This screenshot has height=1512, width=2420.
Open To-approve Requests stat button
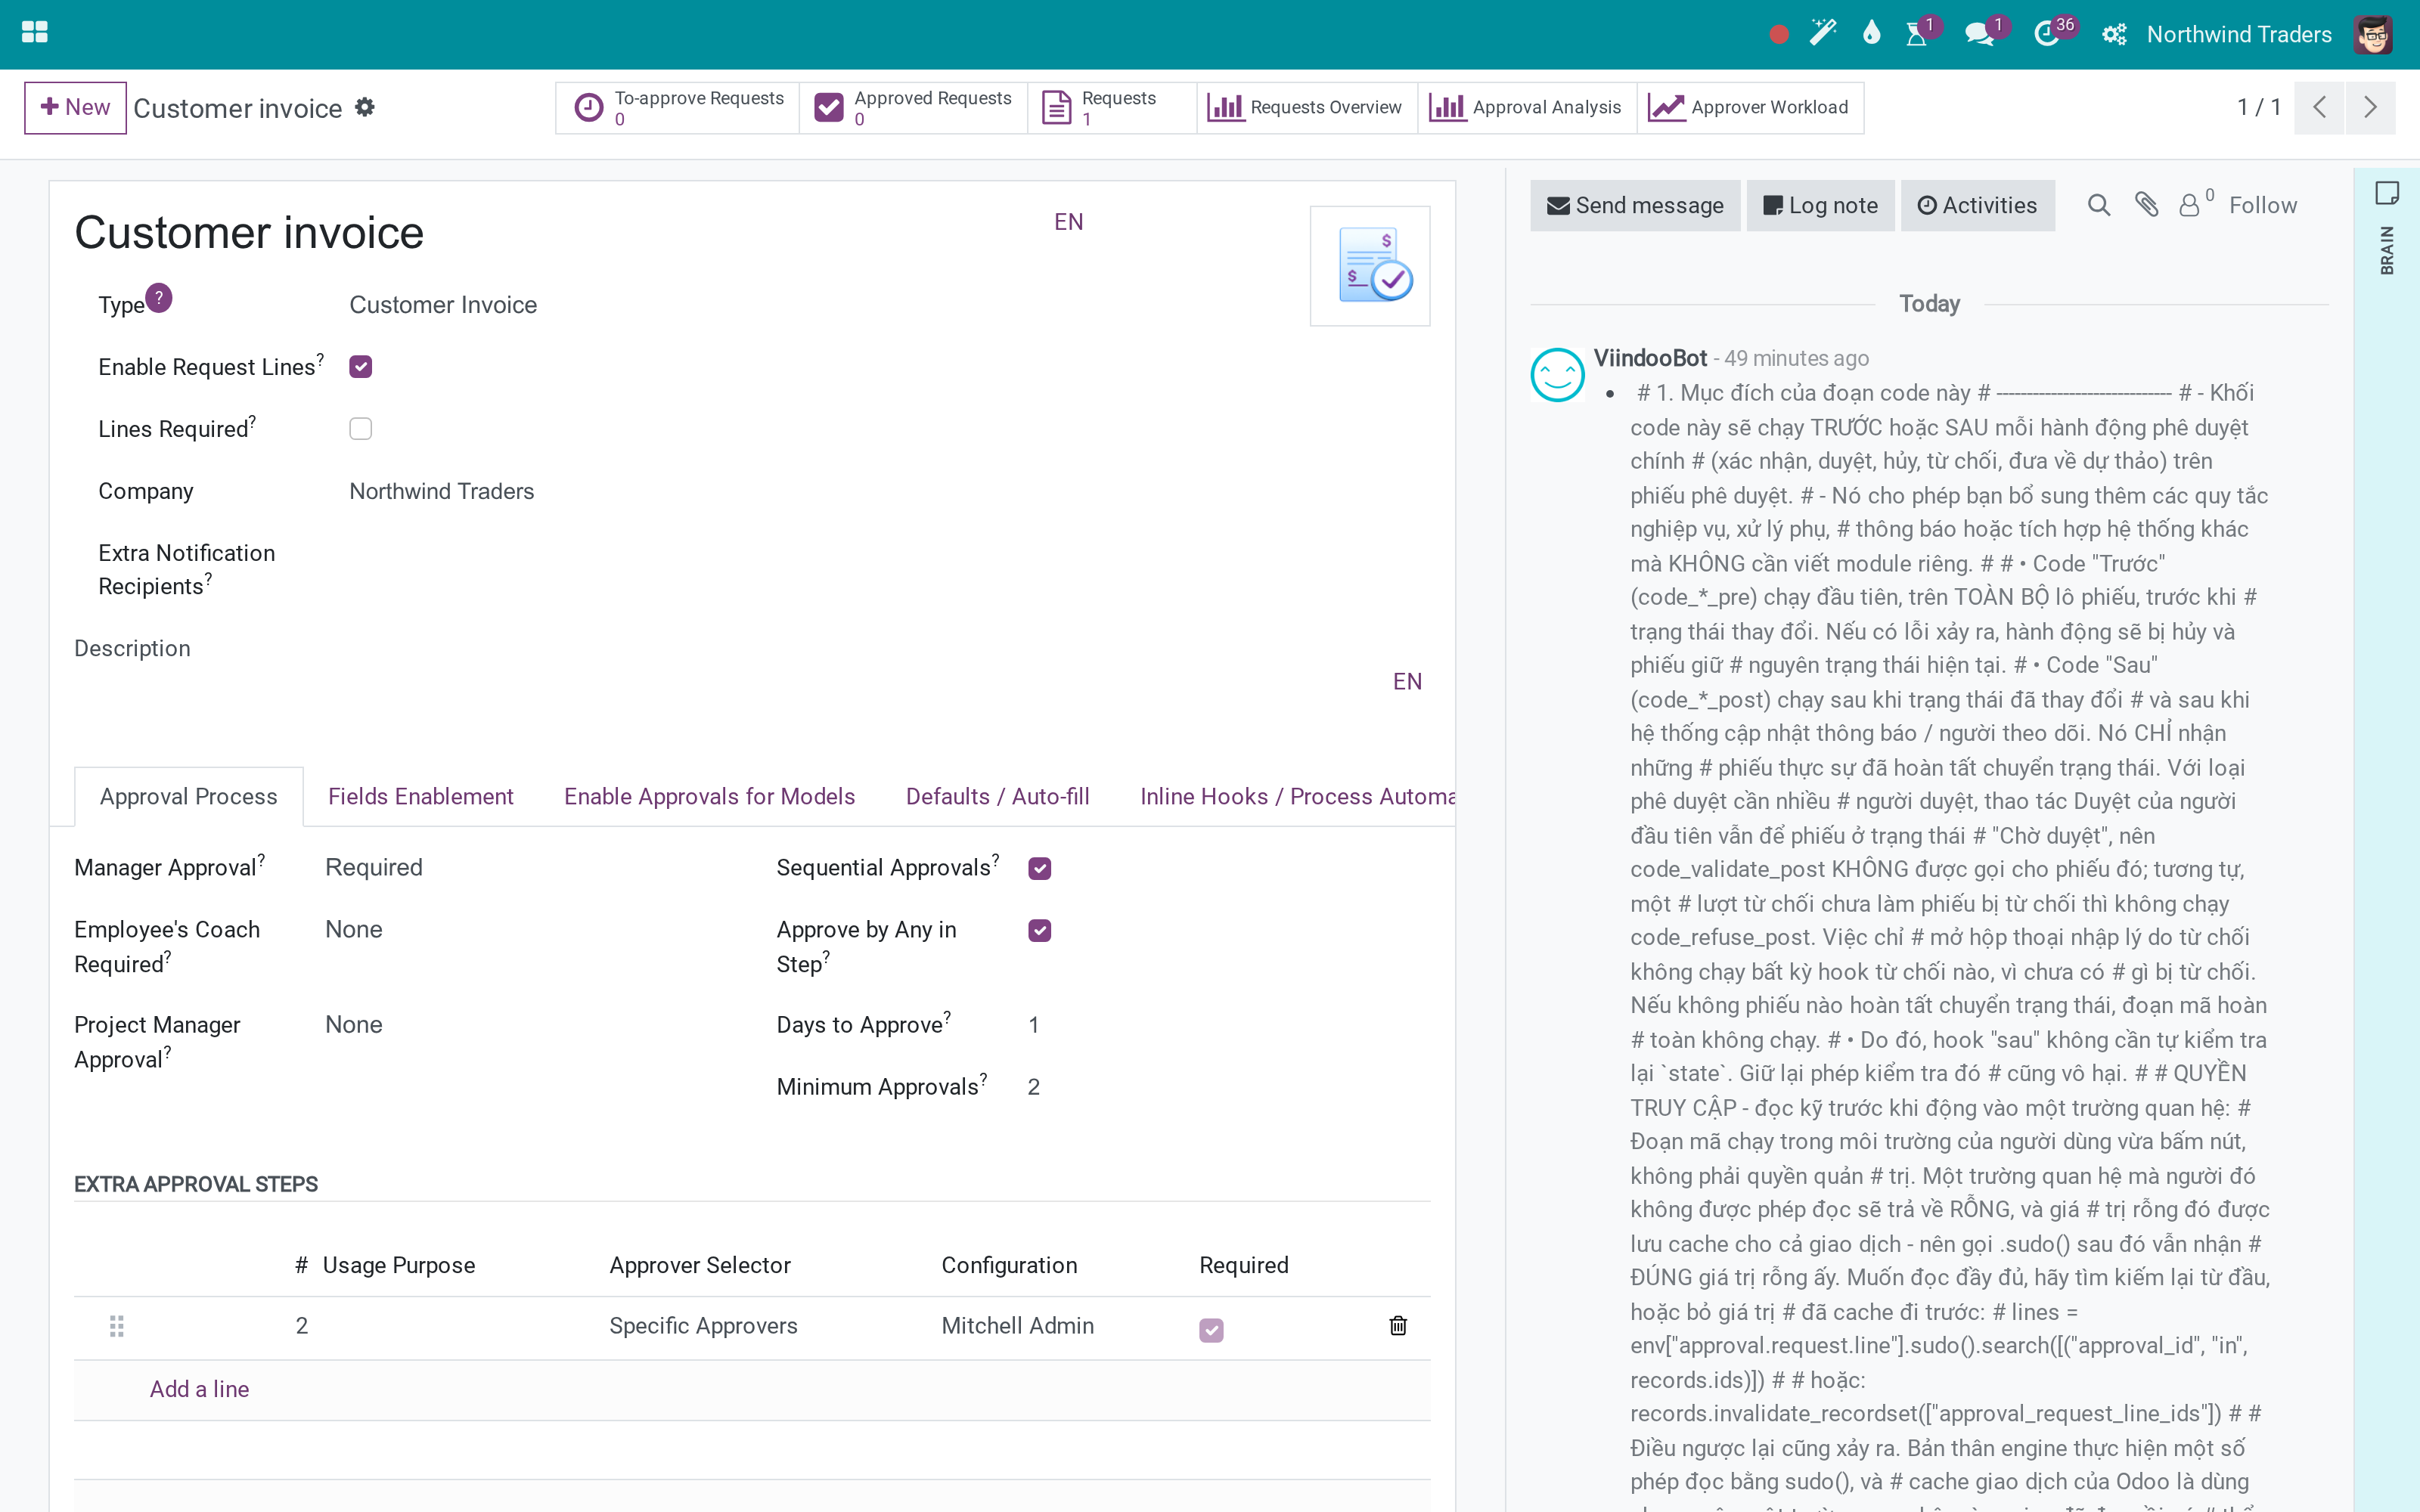(678, 107)
